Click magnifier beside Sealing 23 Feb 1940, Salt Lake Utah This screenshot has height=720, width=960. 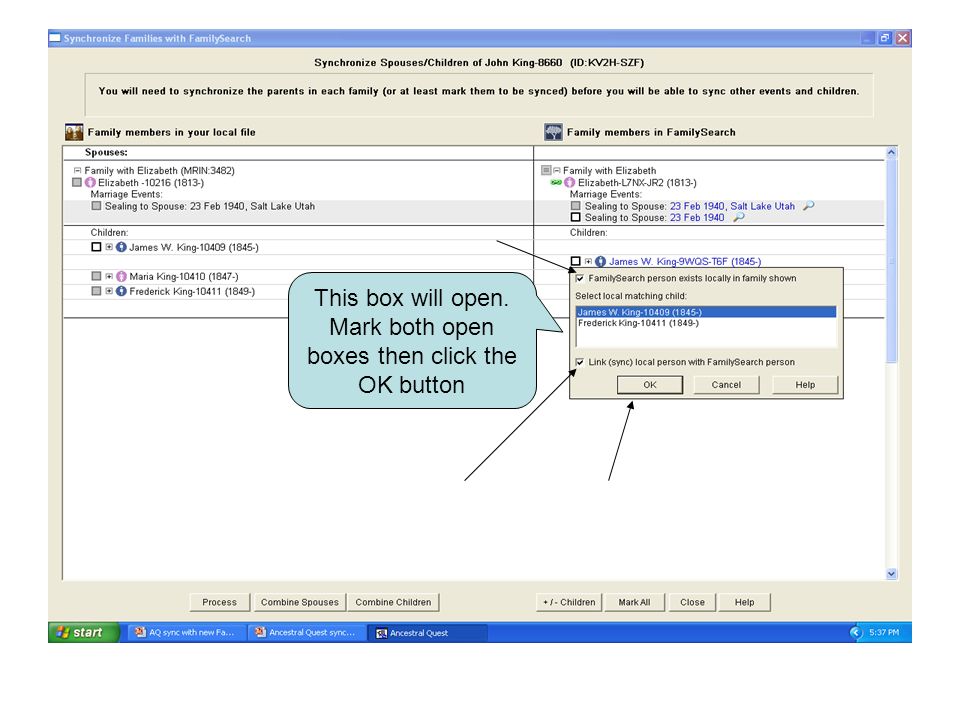(x=809, y=206)
